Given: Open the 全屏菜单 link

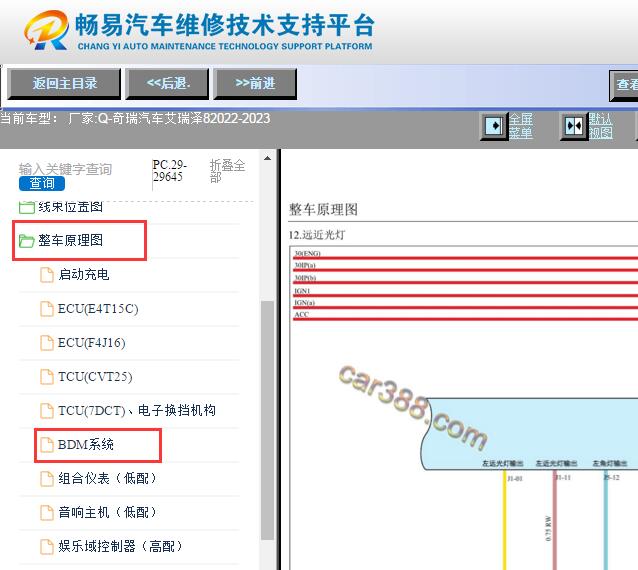Looking at the screenshot, I should pyautogui.click(x=520, y=126).
